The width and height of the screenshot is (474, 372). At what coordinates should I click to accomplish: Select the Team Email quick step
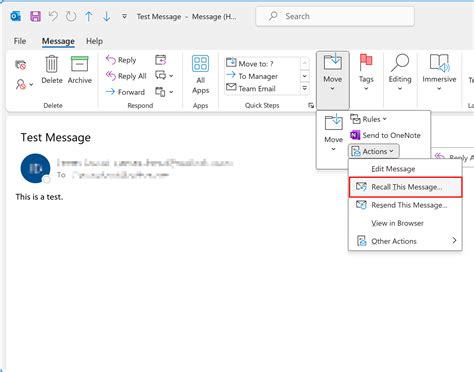point(251,88)
